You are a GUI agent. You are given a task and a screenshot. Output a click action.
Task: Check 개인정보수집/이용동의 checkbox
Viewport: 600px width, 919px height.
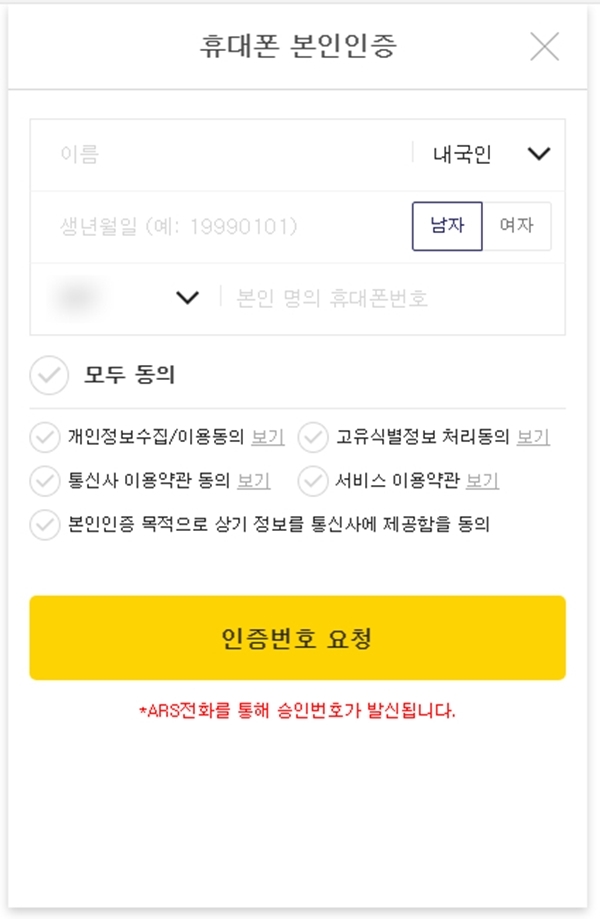click(x=45, y=437)
